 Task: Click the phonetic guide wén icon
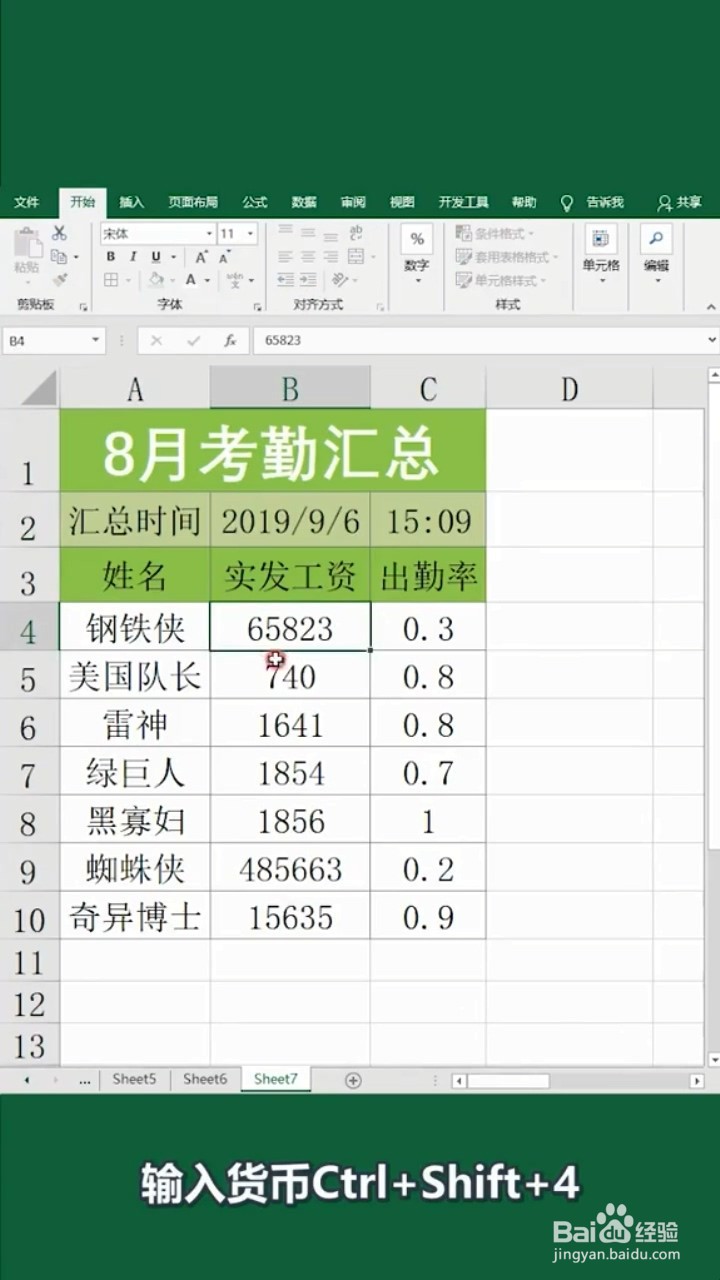tap(234, 280)
